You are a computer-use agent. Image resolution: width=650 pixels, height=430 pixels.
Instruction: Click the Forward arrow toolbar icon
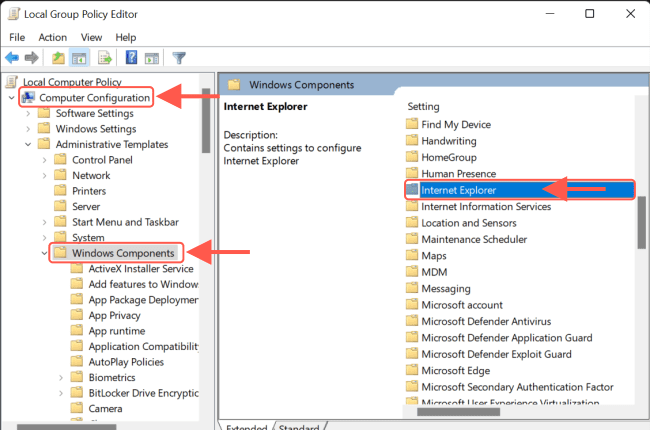pyautogui.click(x=31, y=58)
